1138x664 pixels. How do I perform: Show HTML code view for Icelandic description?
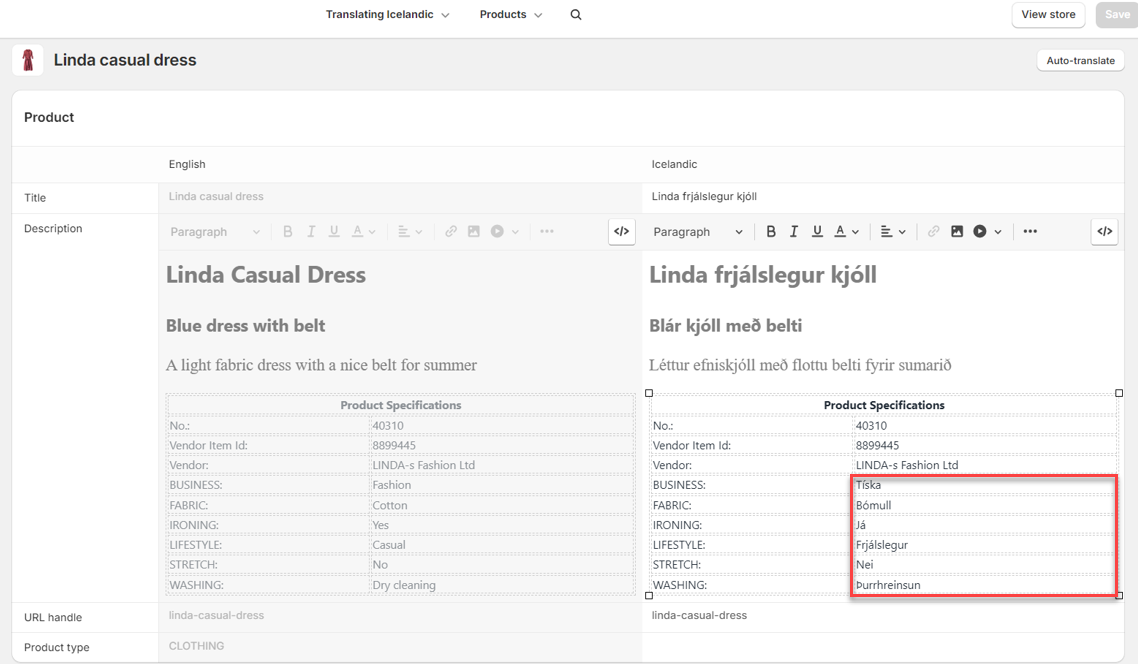tap(1104, 232)
